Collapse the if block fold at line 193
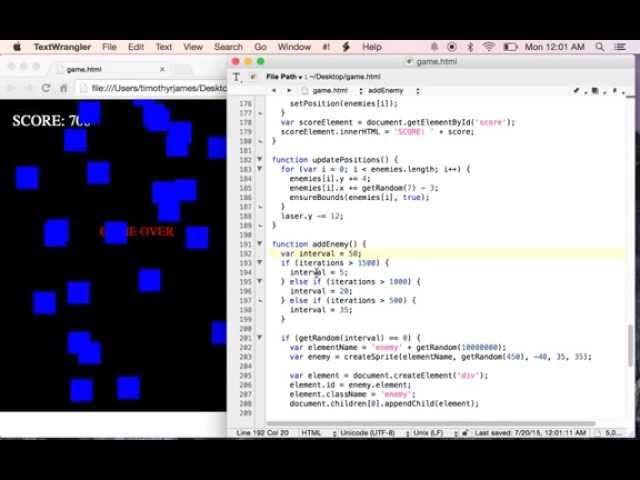 (x=260, y=262)
